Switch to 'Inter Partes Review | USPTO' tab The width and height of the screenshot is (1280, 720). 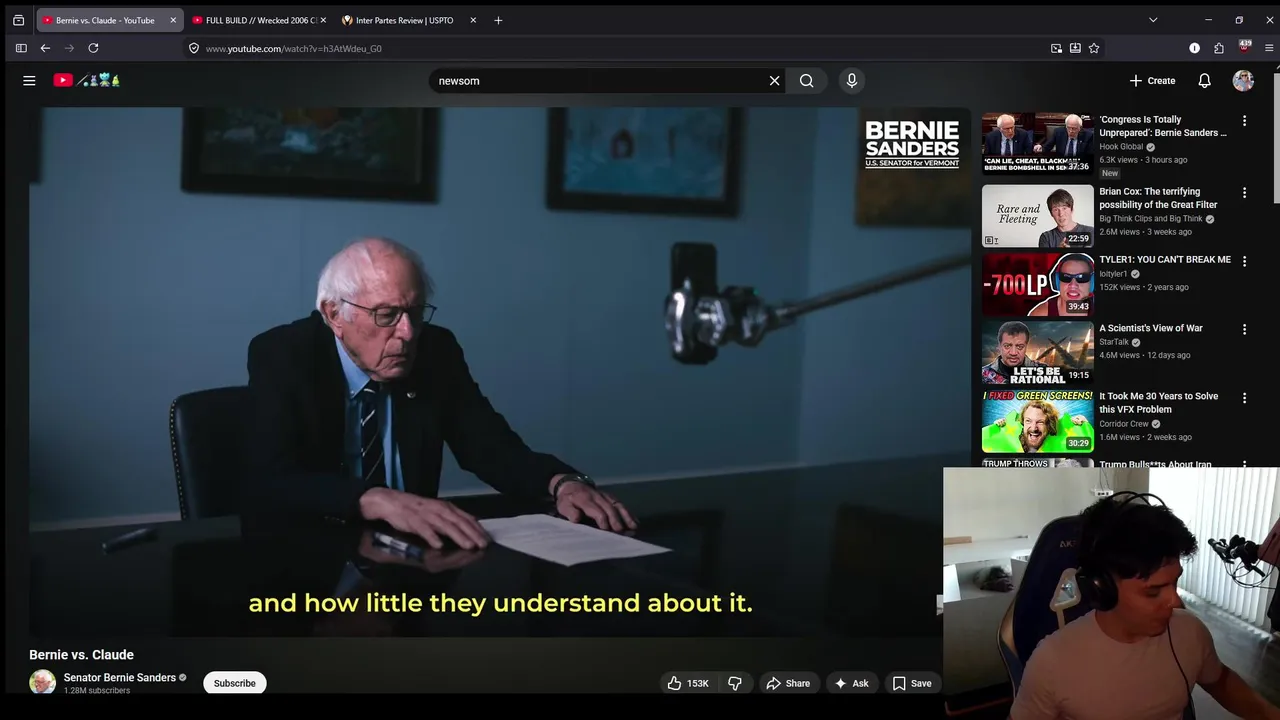pyautogui.click(x=409, y=20)
